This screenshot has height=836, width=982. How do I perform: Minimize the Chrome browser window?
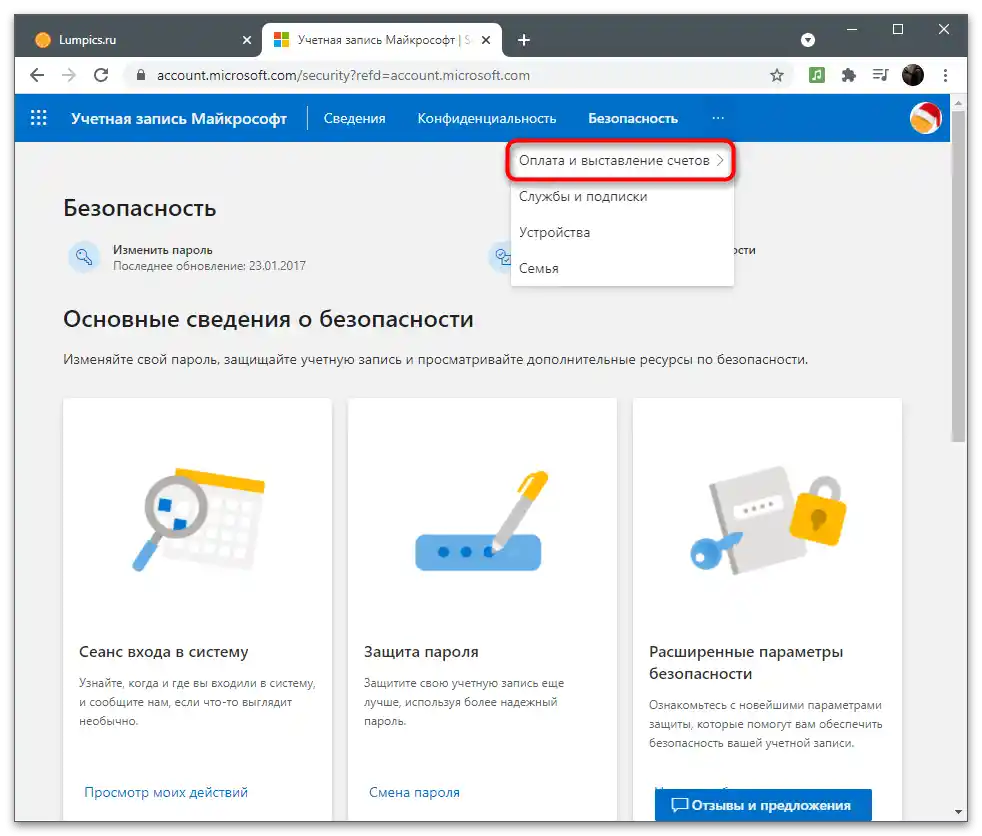[852, 29]
